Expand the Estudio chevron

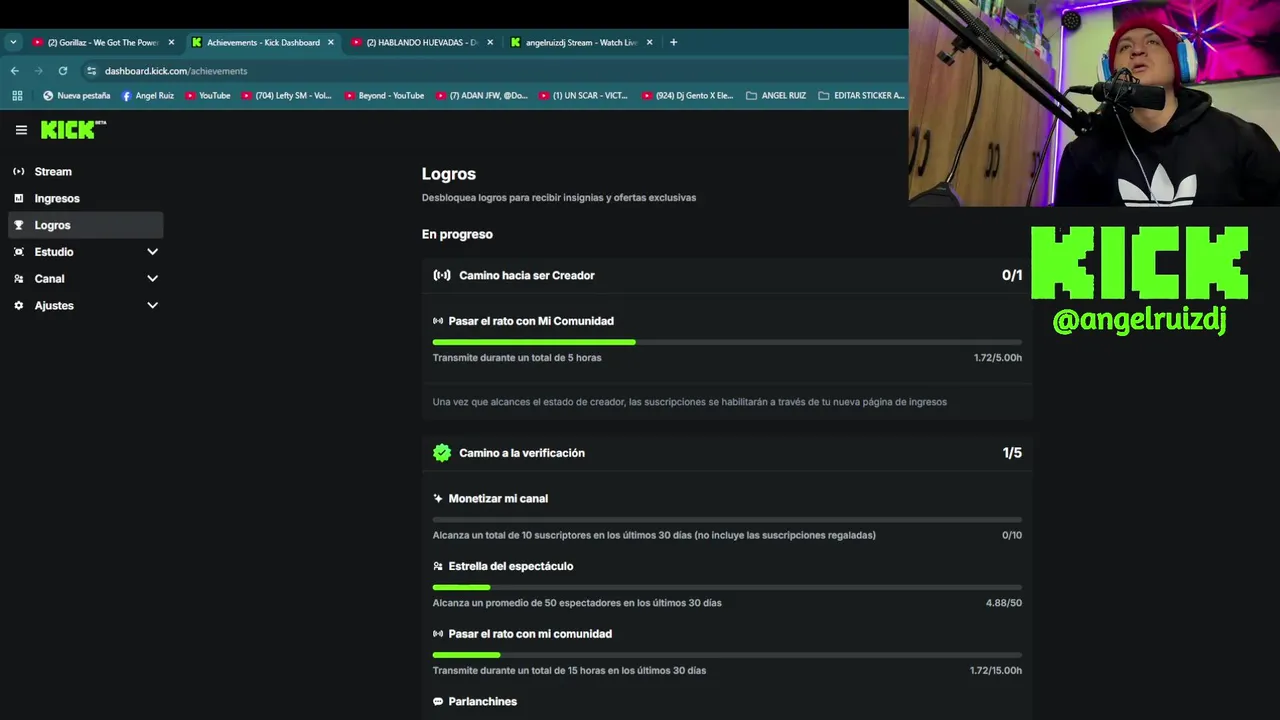tap(152, 252)
